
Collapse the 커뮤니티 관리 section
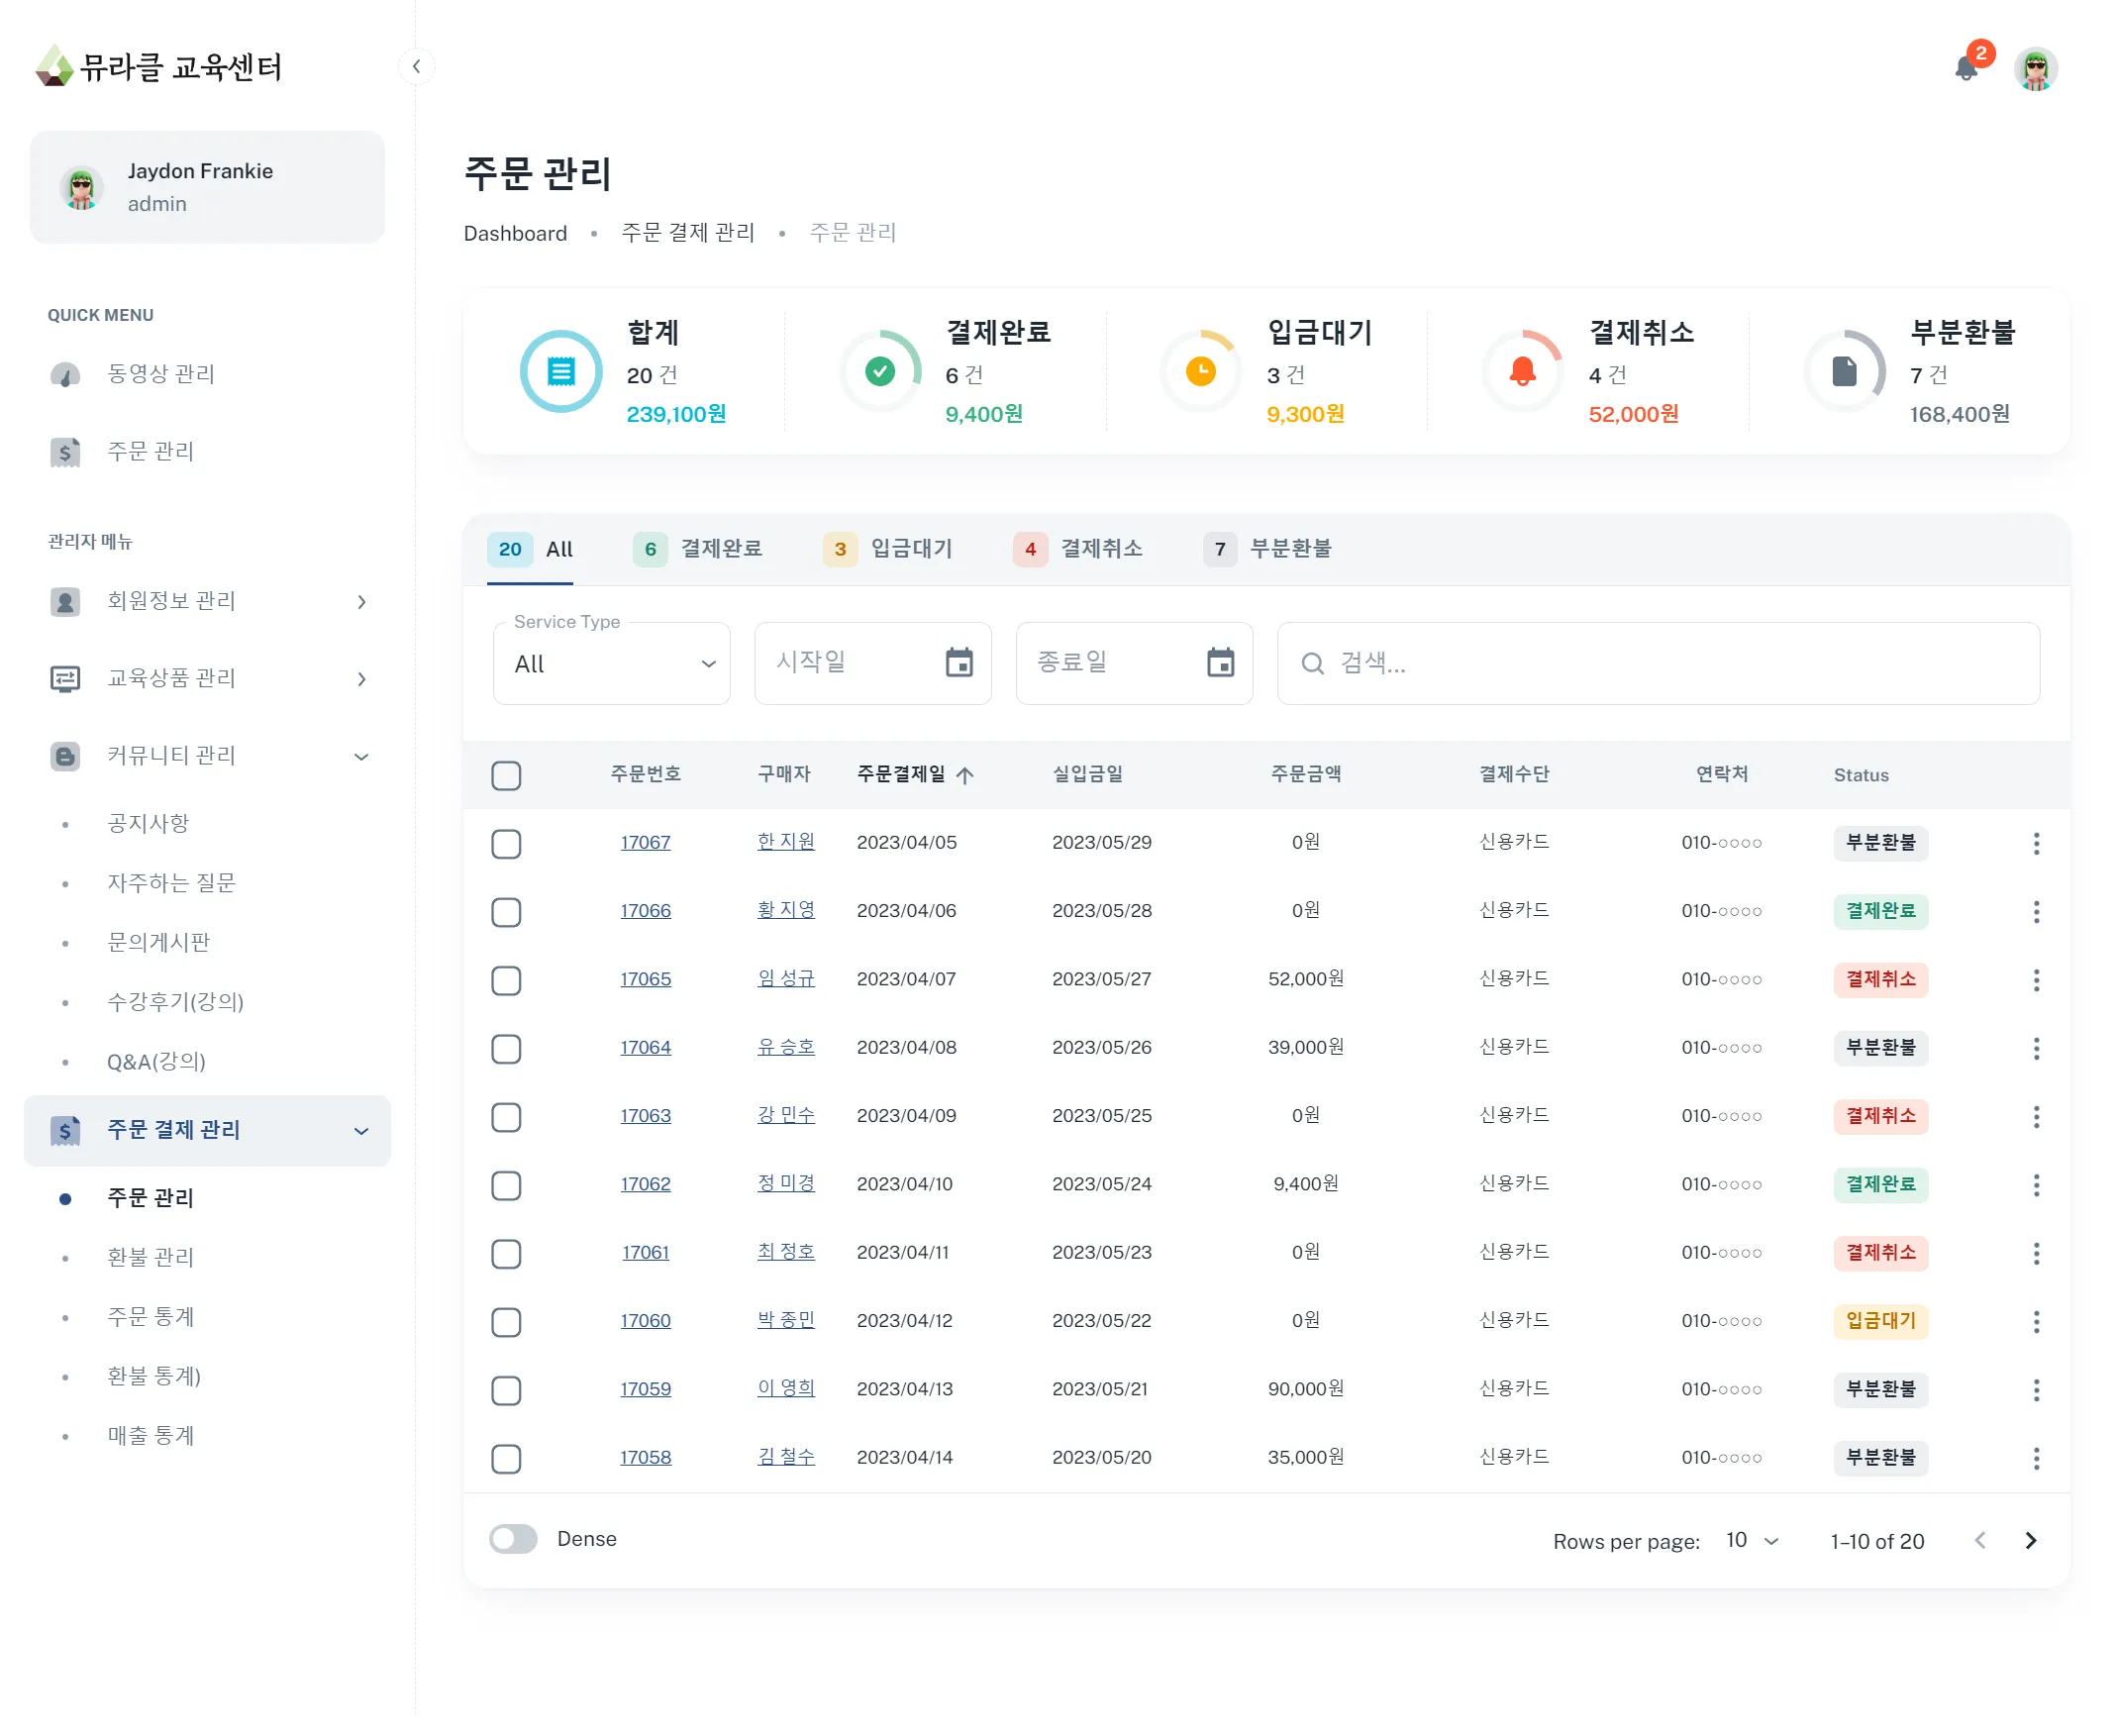pos(361,757)
